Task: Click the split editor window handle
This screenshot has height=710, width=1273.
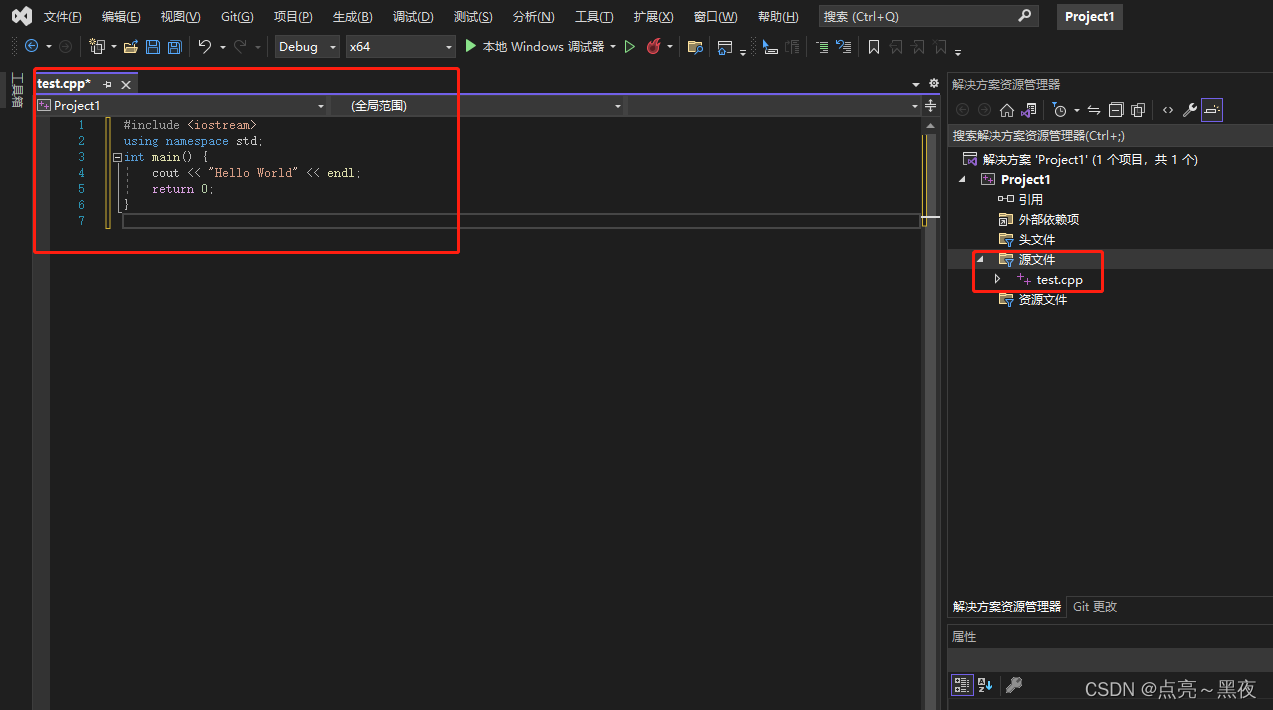Action: click(x=931, y=105)
